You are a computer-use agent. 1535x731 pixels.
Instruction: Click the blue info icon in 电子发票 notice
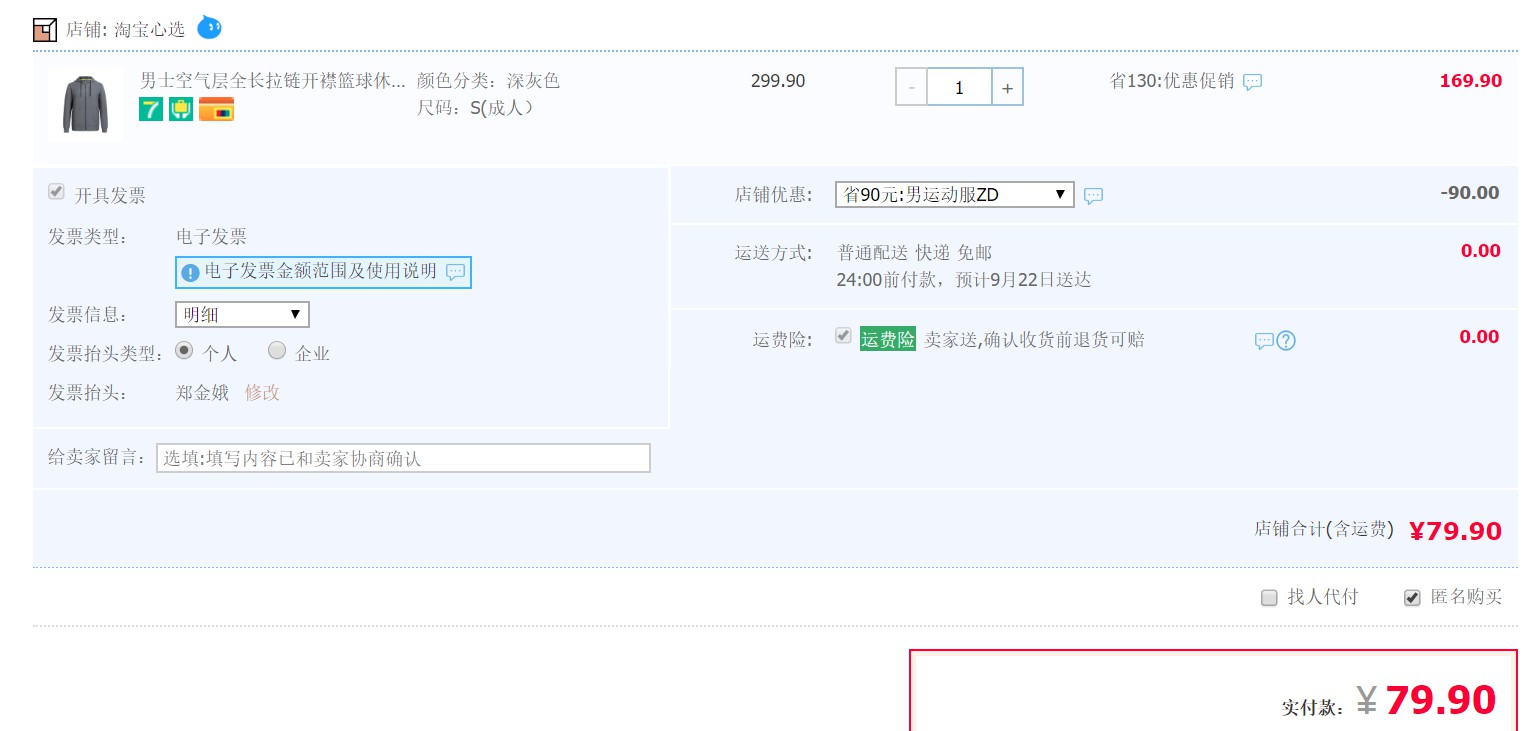click(190, 272)
